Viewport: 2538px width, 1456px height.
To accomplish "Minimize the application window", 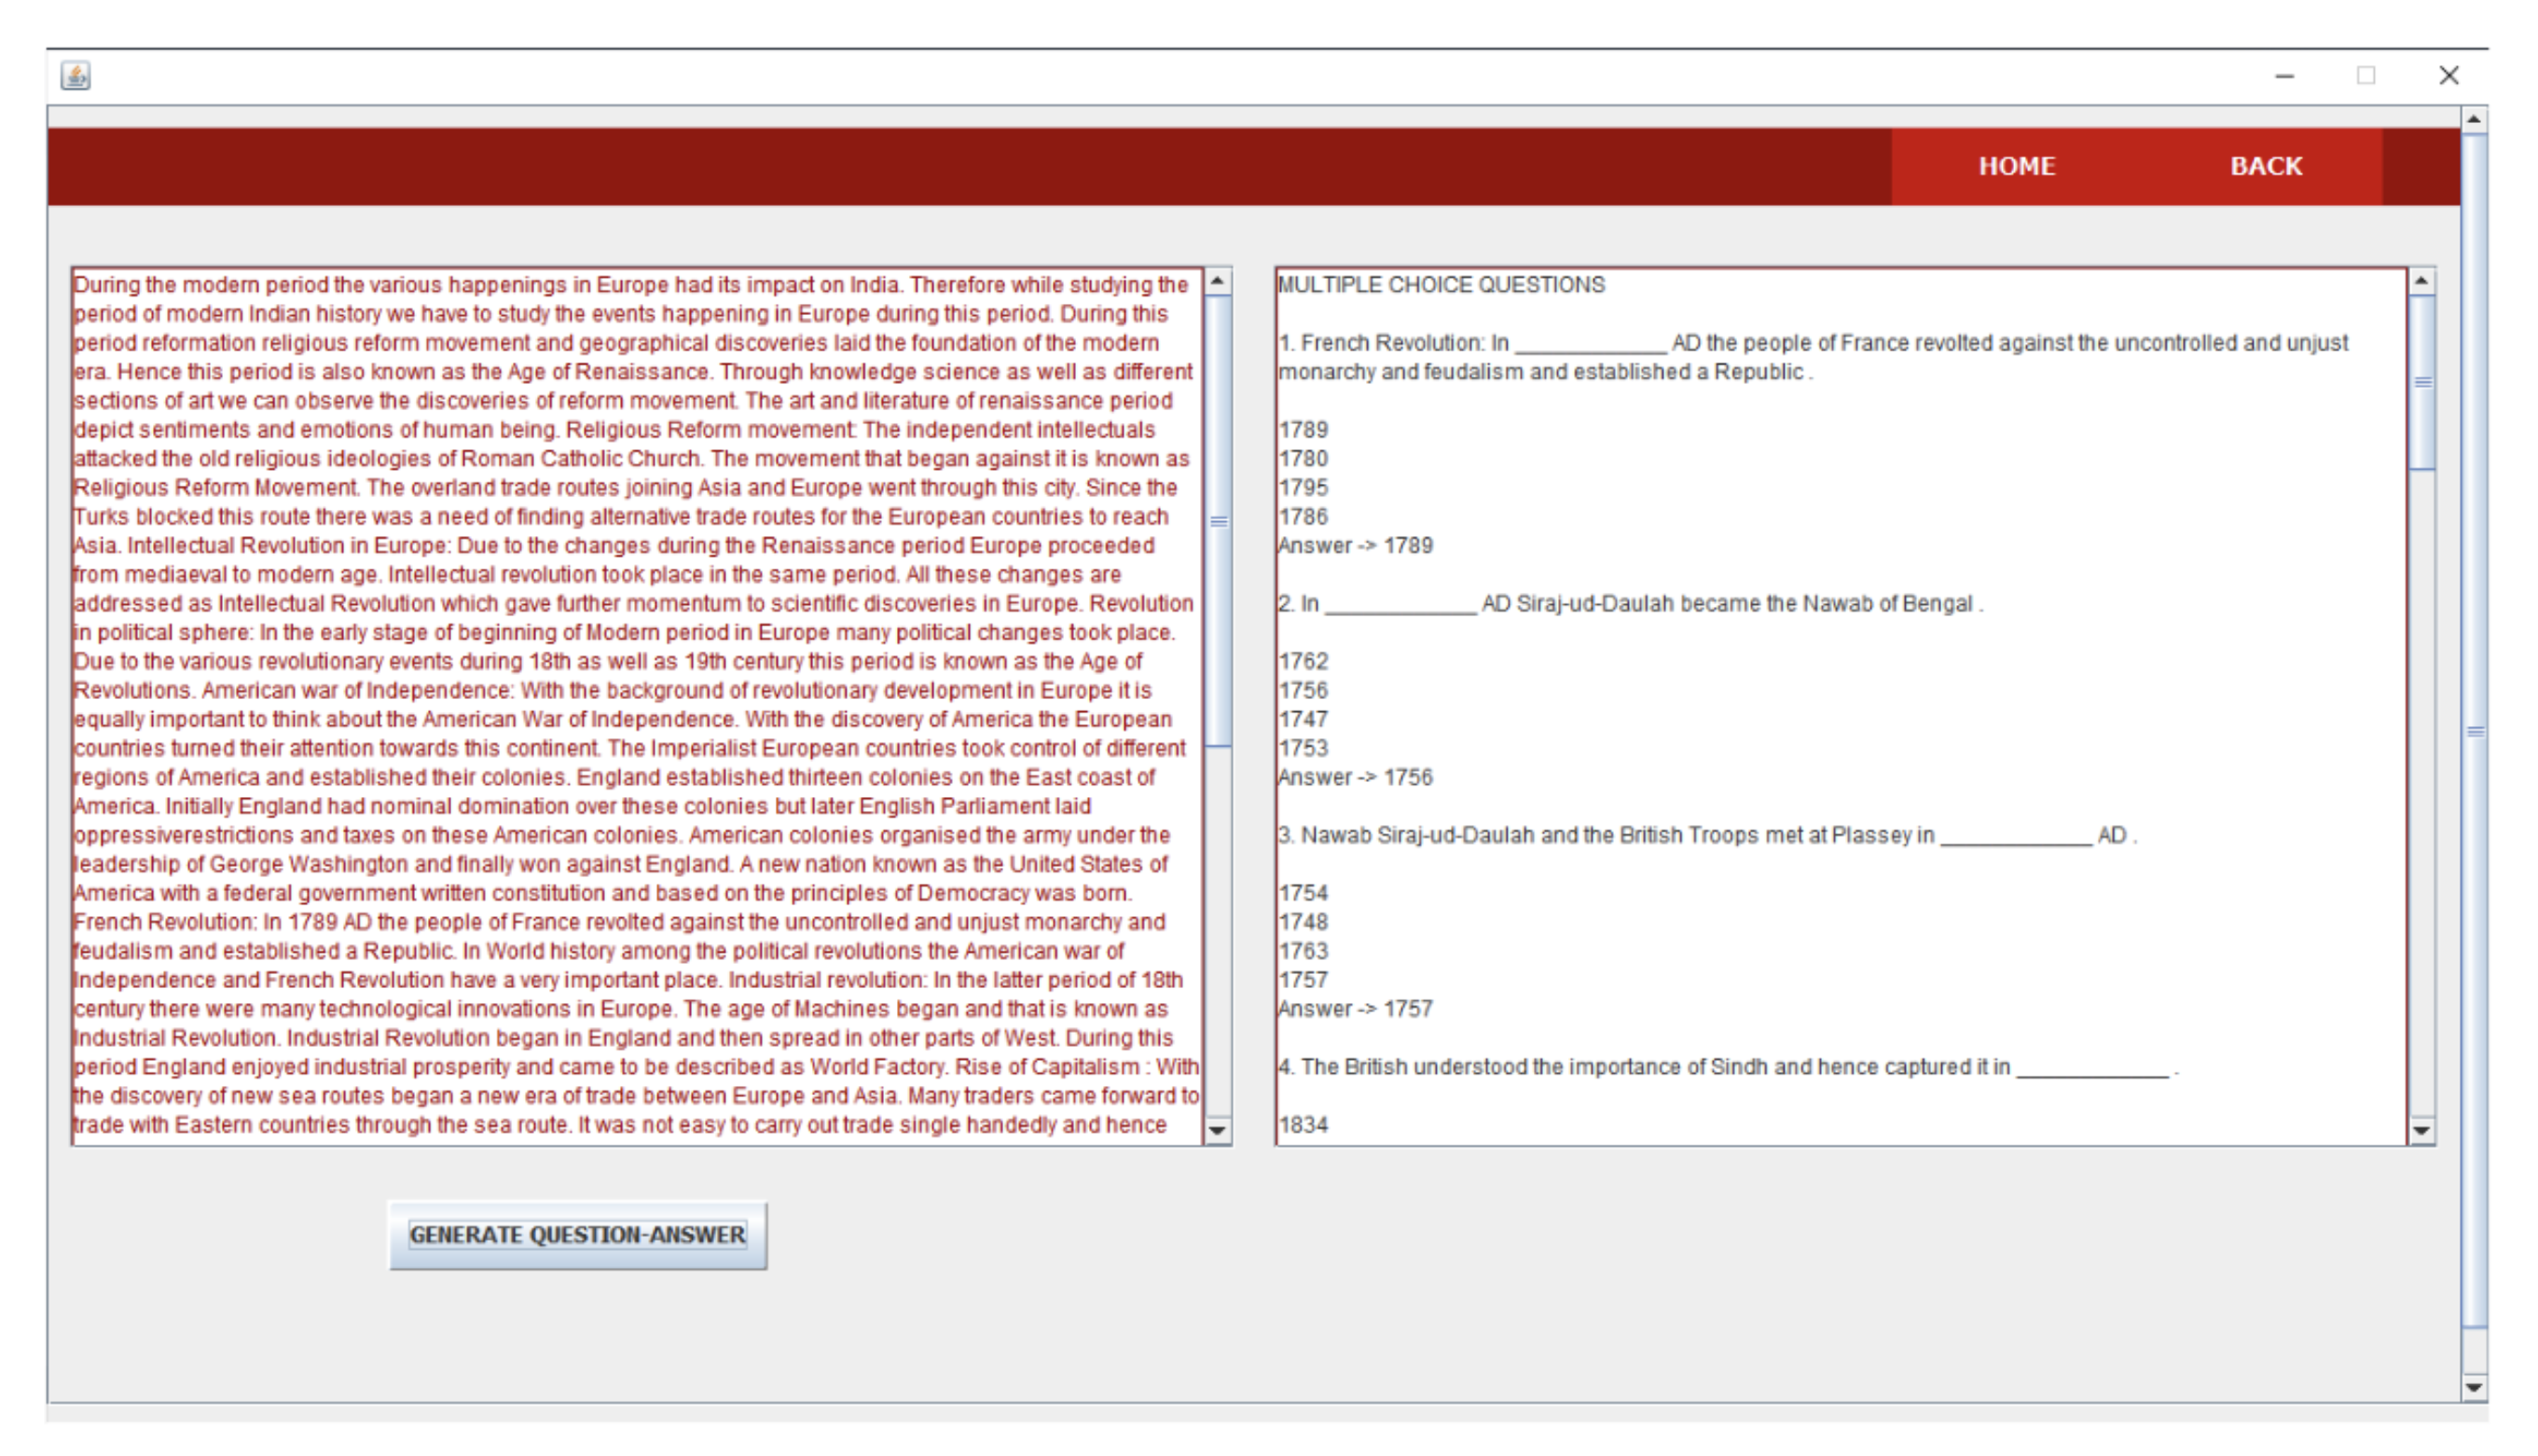I will coord(2284,76).
